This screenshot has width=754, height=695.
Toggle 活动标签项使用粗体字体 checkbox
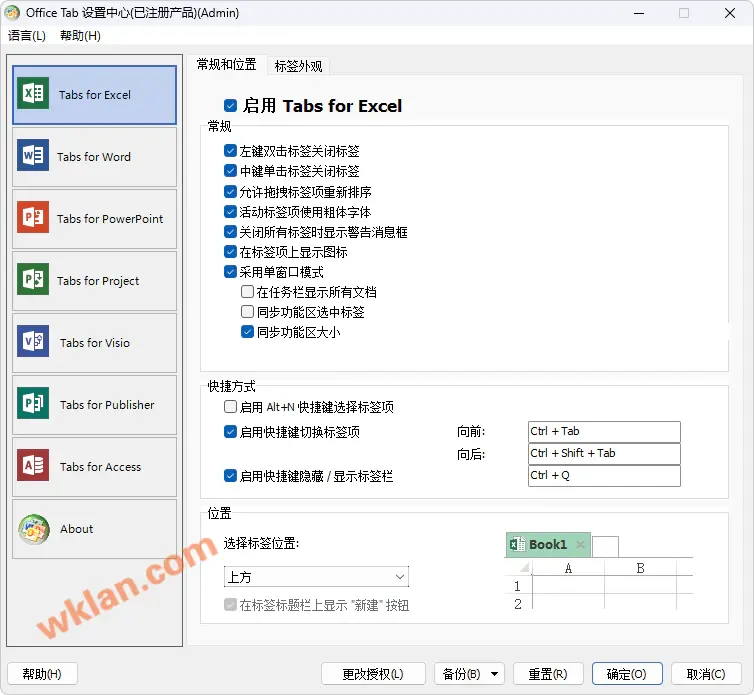pos(230,212)
